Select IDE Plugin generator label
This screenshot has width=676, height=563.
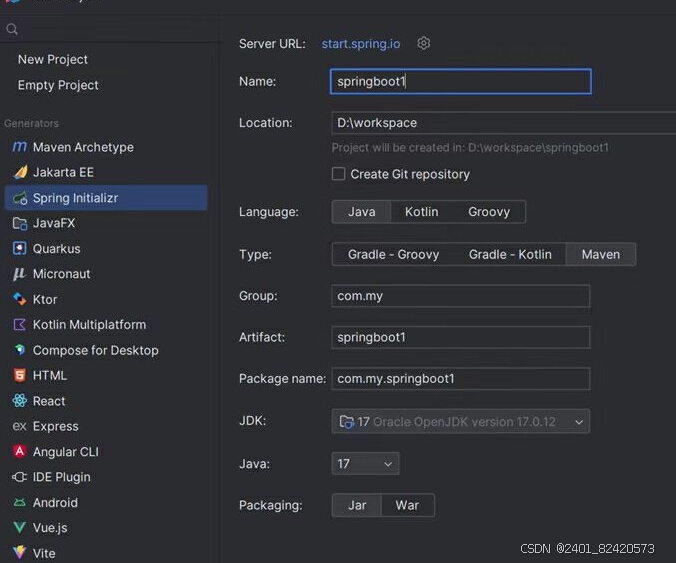click(x=62, y=477)
